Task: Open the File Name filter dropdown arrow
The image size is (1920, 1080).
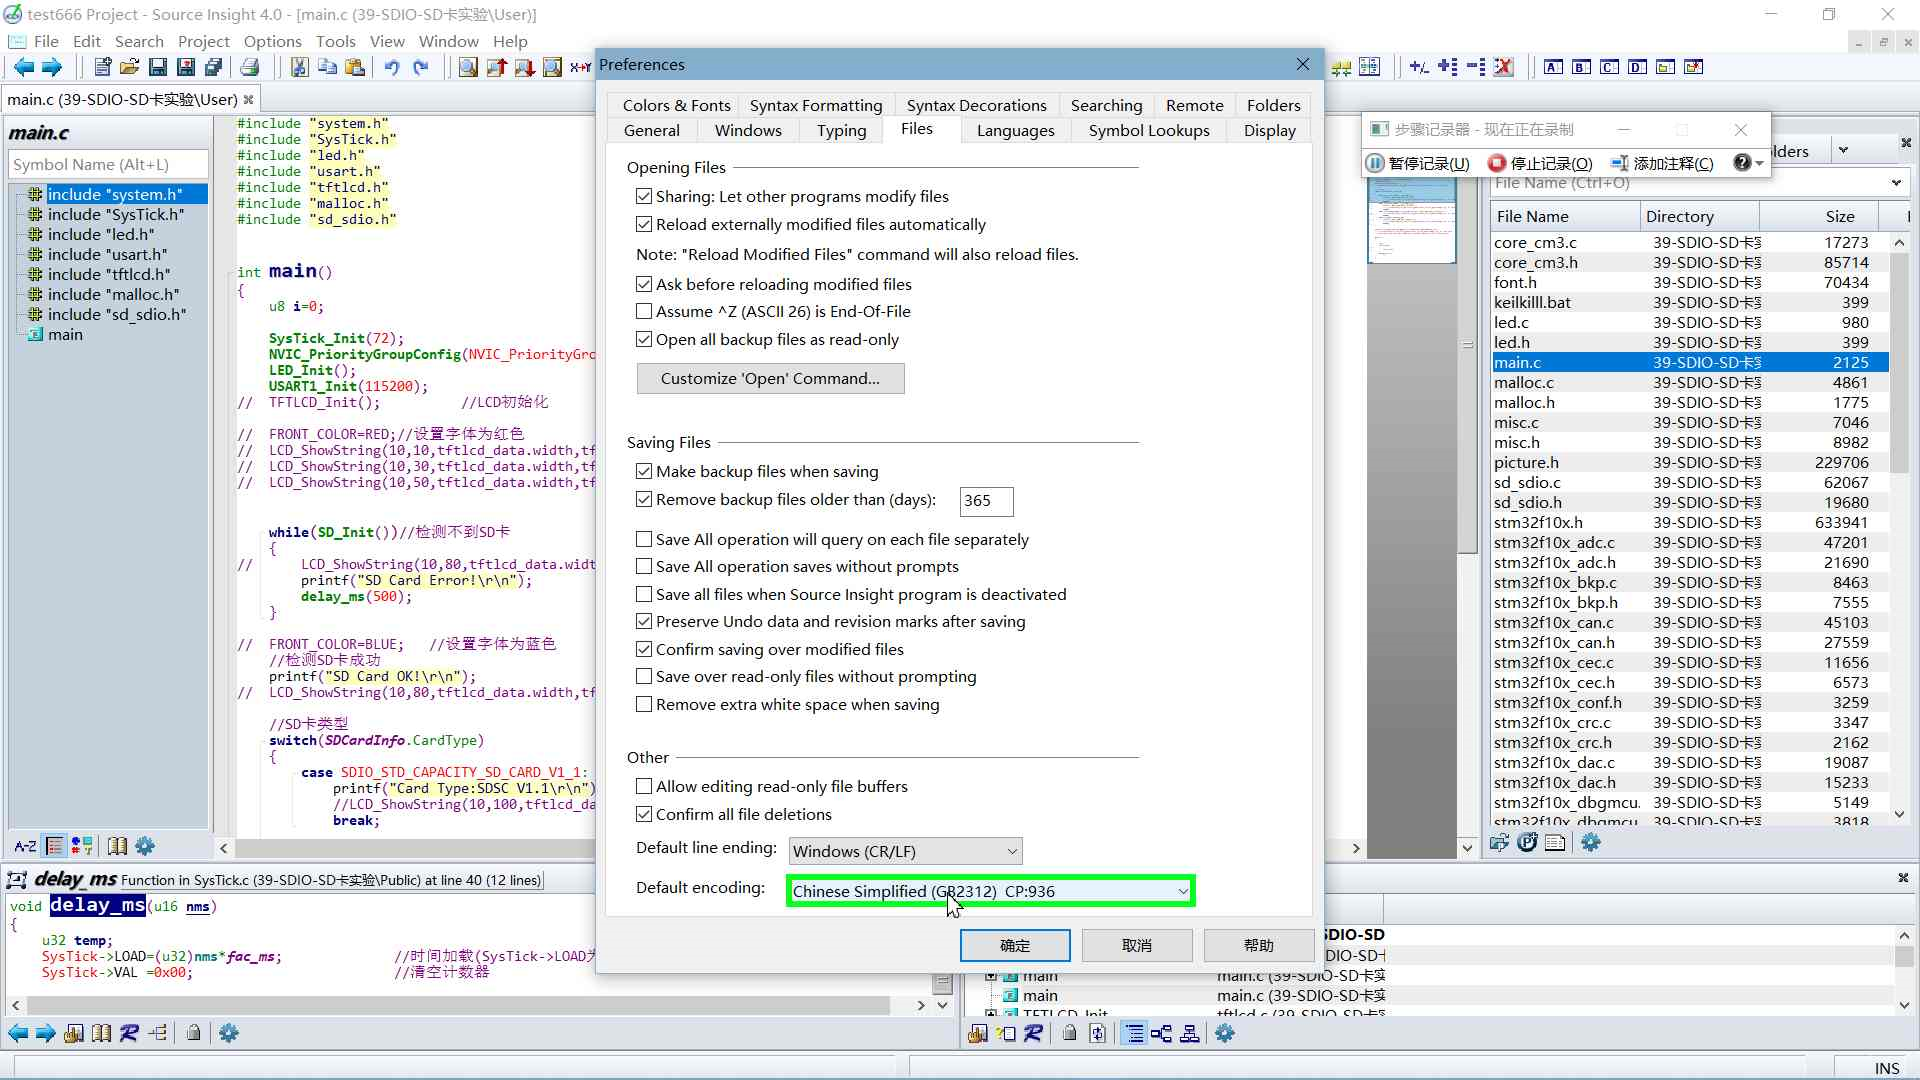Action: [1896, 183]
